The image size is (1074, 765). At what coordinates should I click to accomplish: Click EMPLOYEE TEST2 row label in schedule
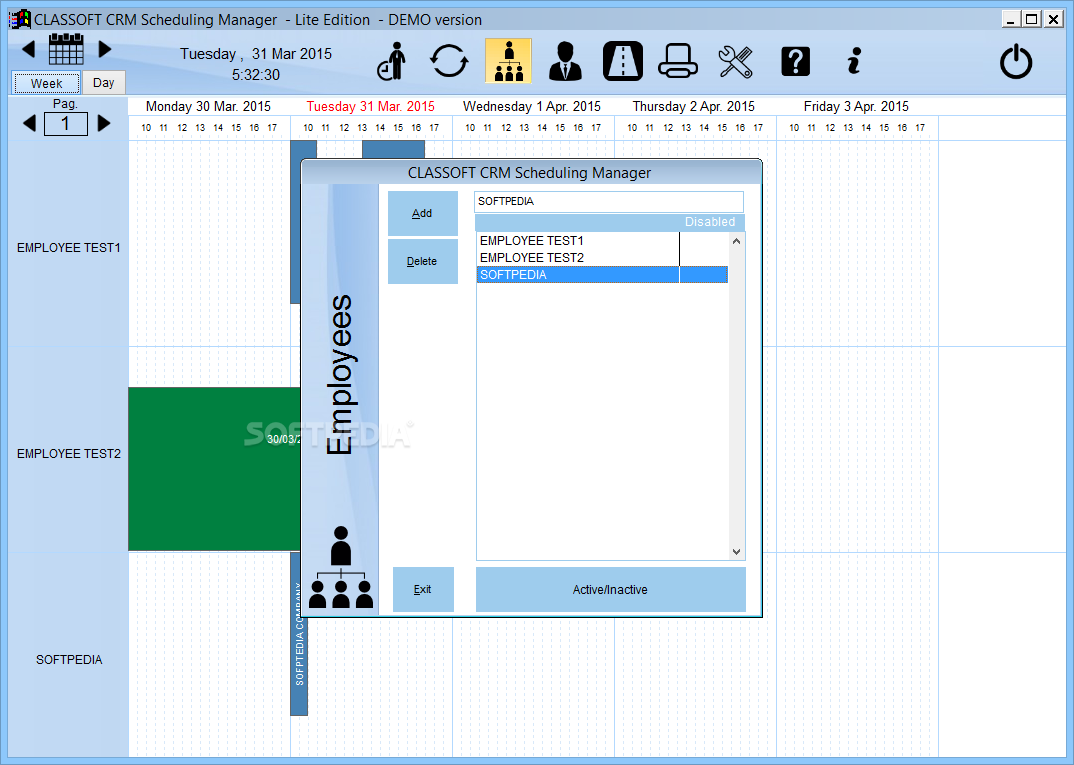[68, 454]
